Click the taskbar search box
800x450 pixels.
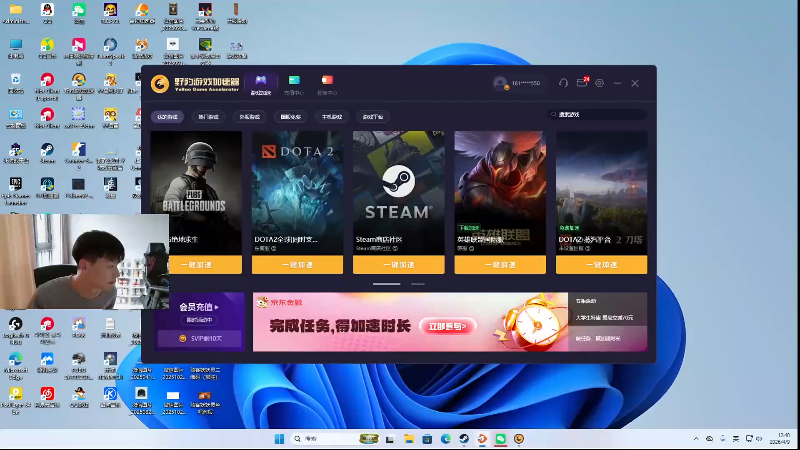[x=335, y=439]
